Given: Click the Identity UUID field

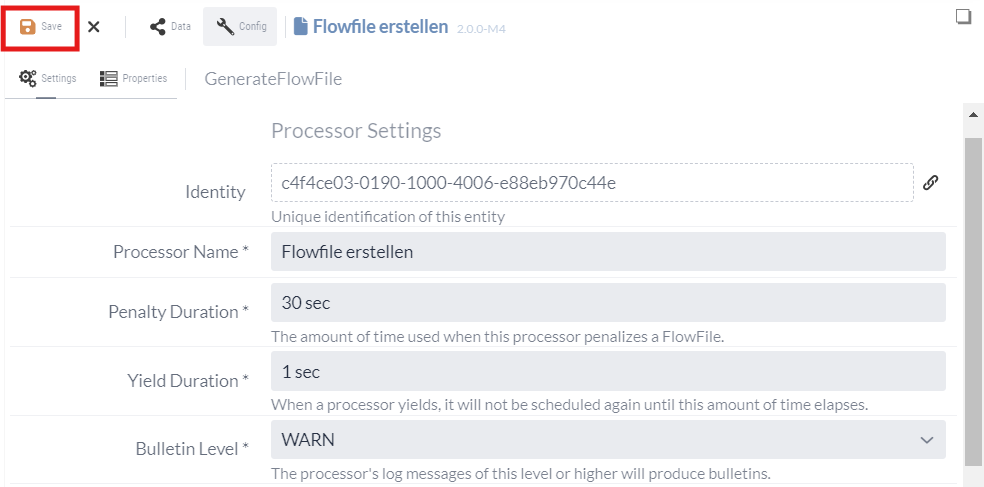Looking at the screenshot, I should tap(591, 183).
